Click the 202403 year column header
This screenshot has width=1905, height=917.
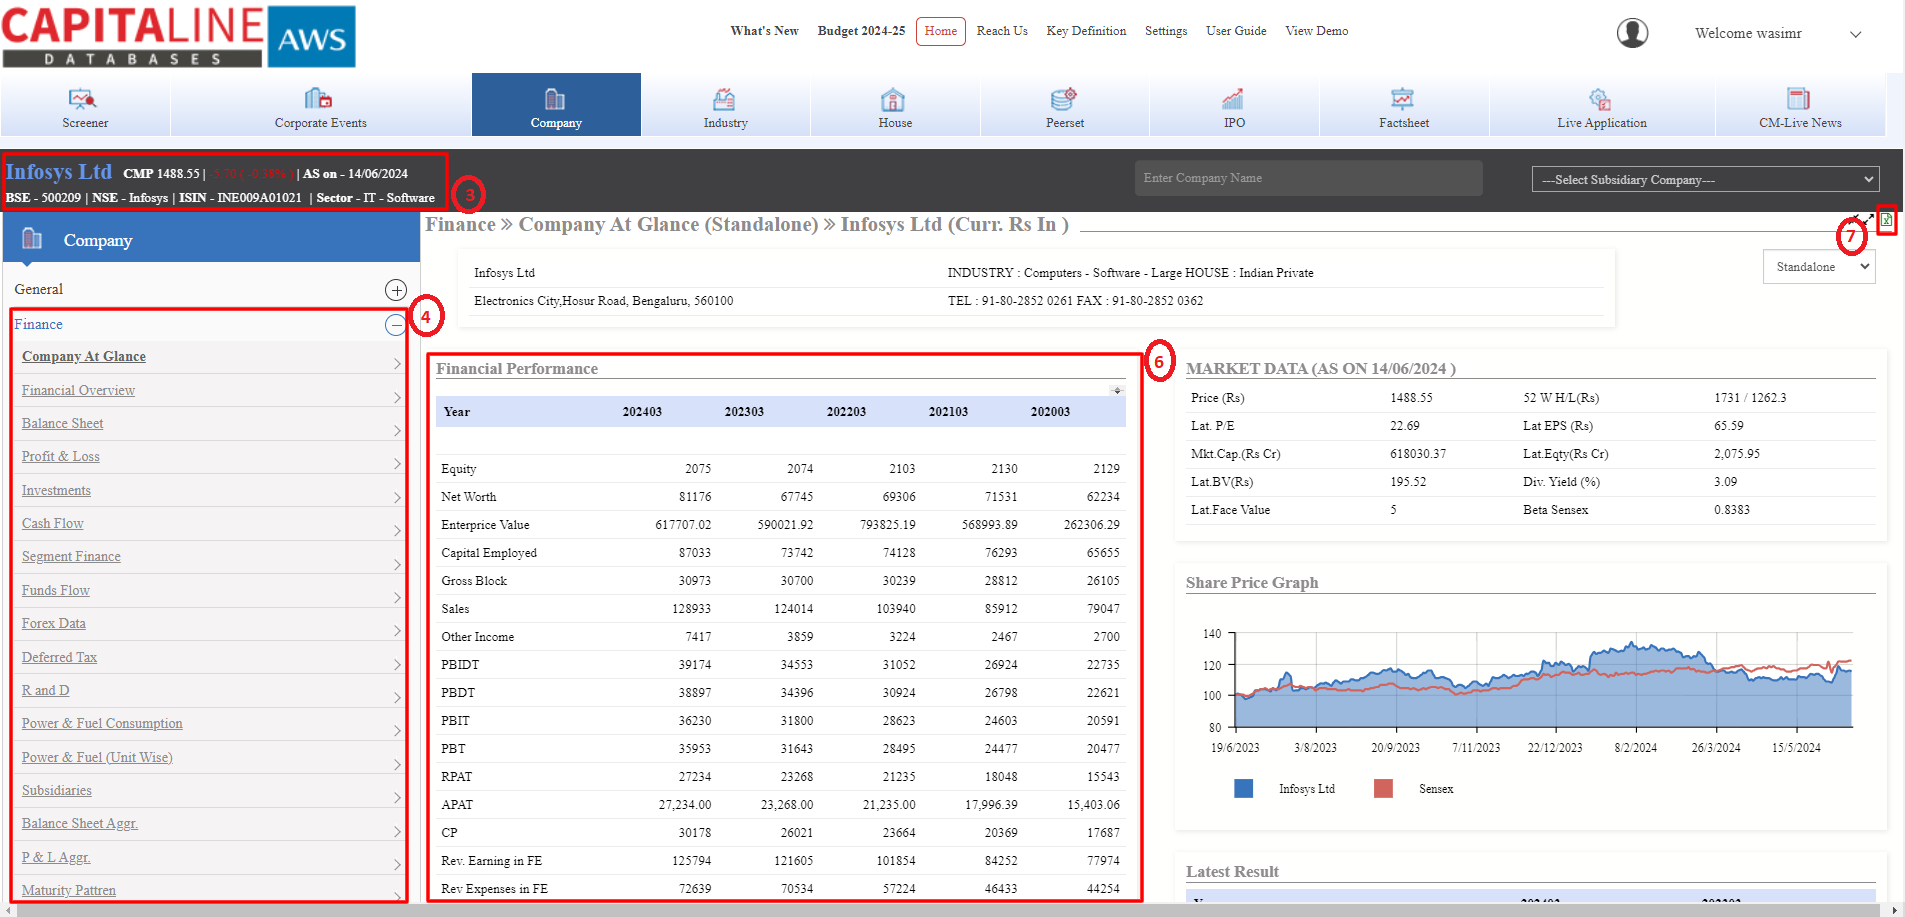tap(642, 412)
